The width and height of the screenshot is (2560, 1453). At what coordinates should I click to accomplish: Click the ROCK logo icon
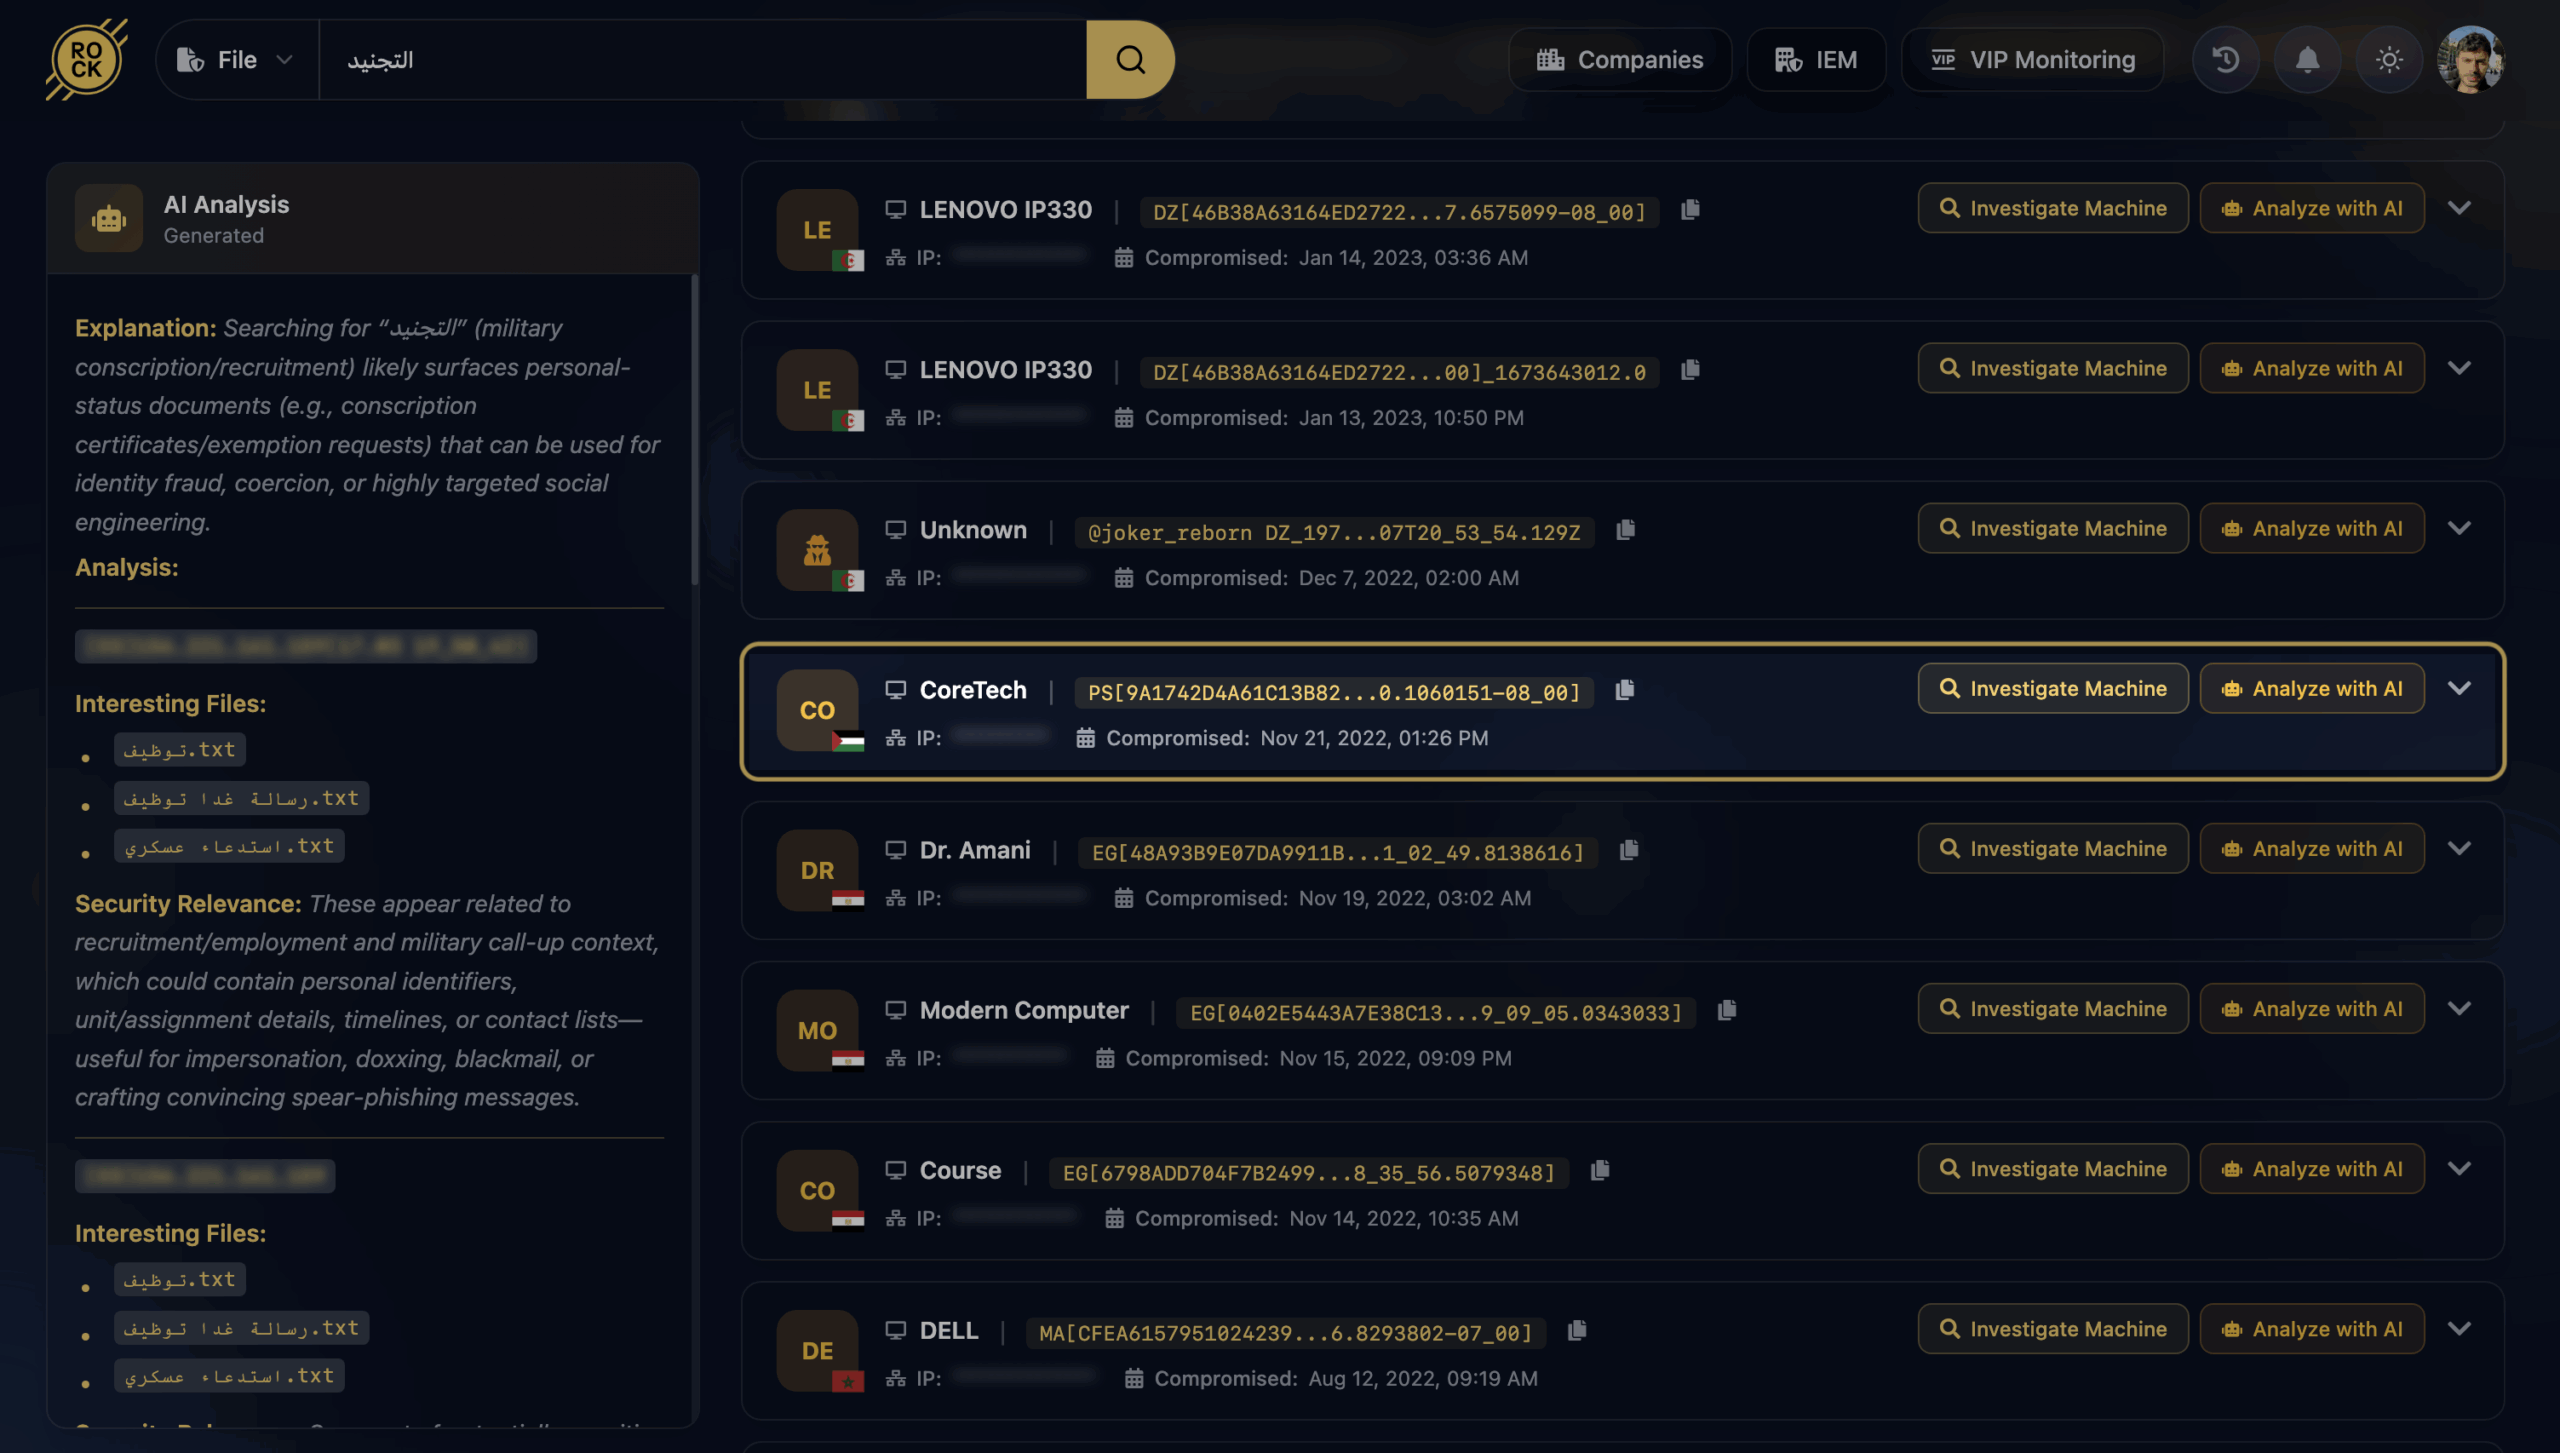click(x=87, y=60)
